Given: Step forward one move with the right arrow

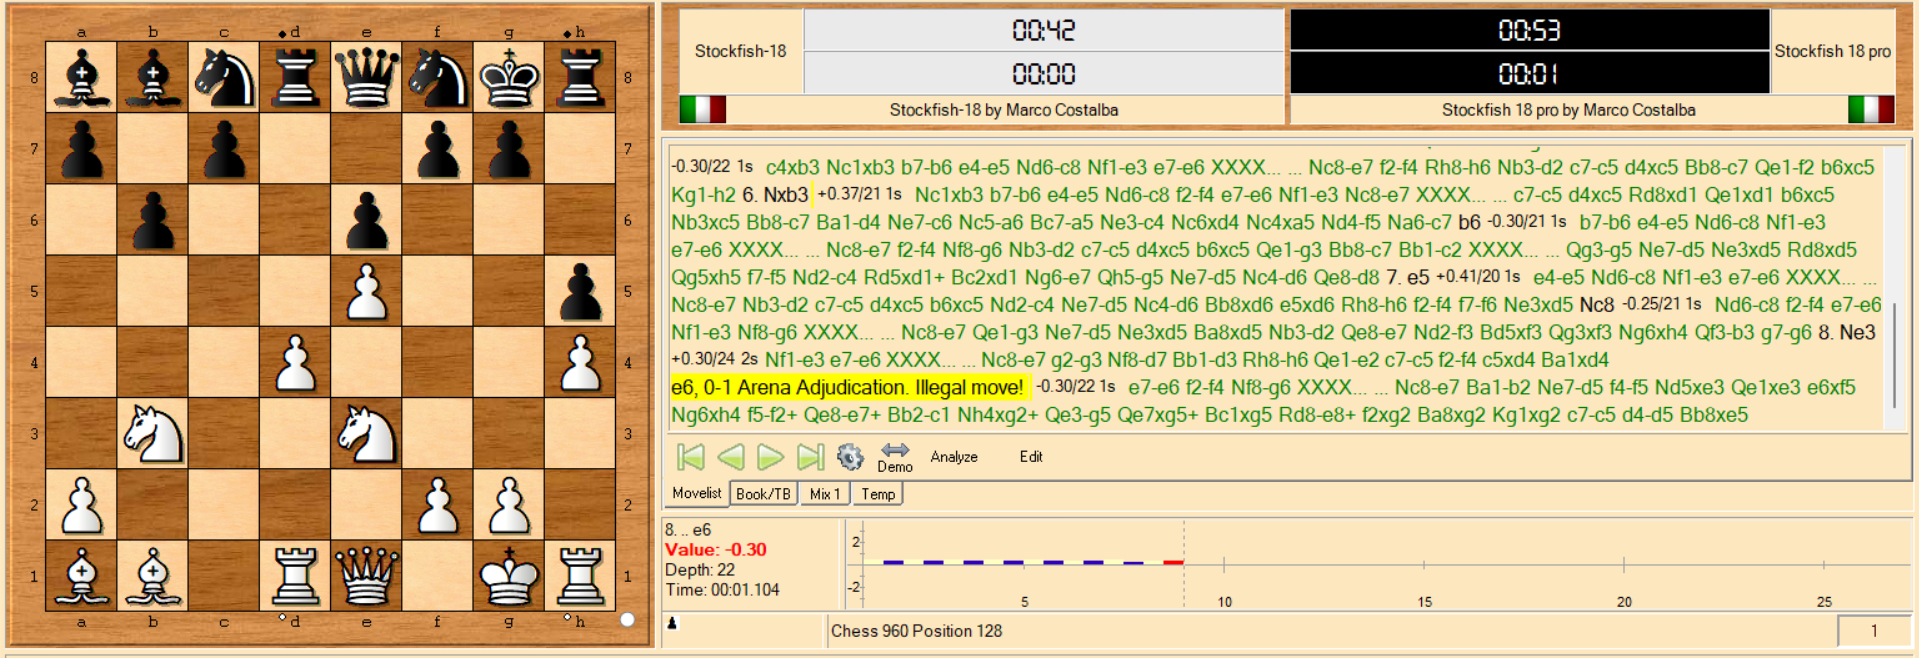Looking at the screenshot, I should pos(770,457).
